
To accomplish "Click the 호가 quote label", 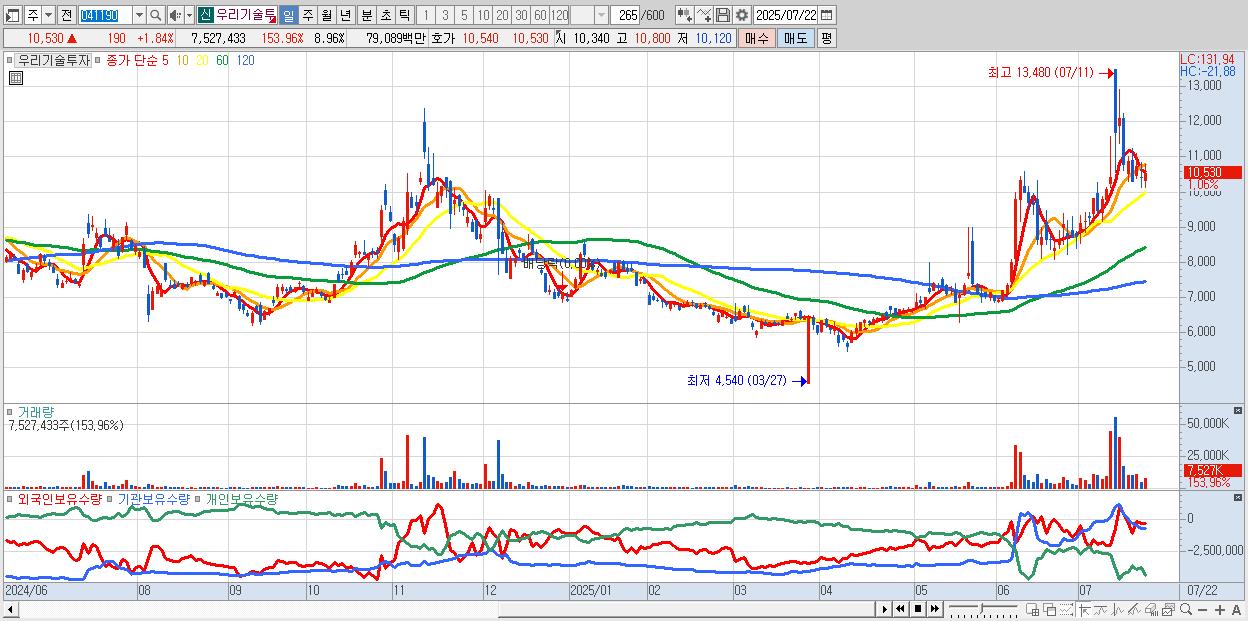I will point(443,38).
